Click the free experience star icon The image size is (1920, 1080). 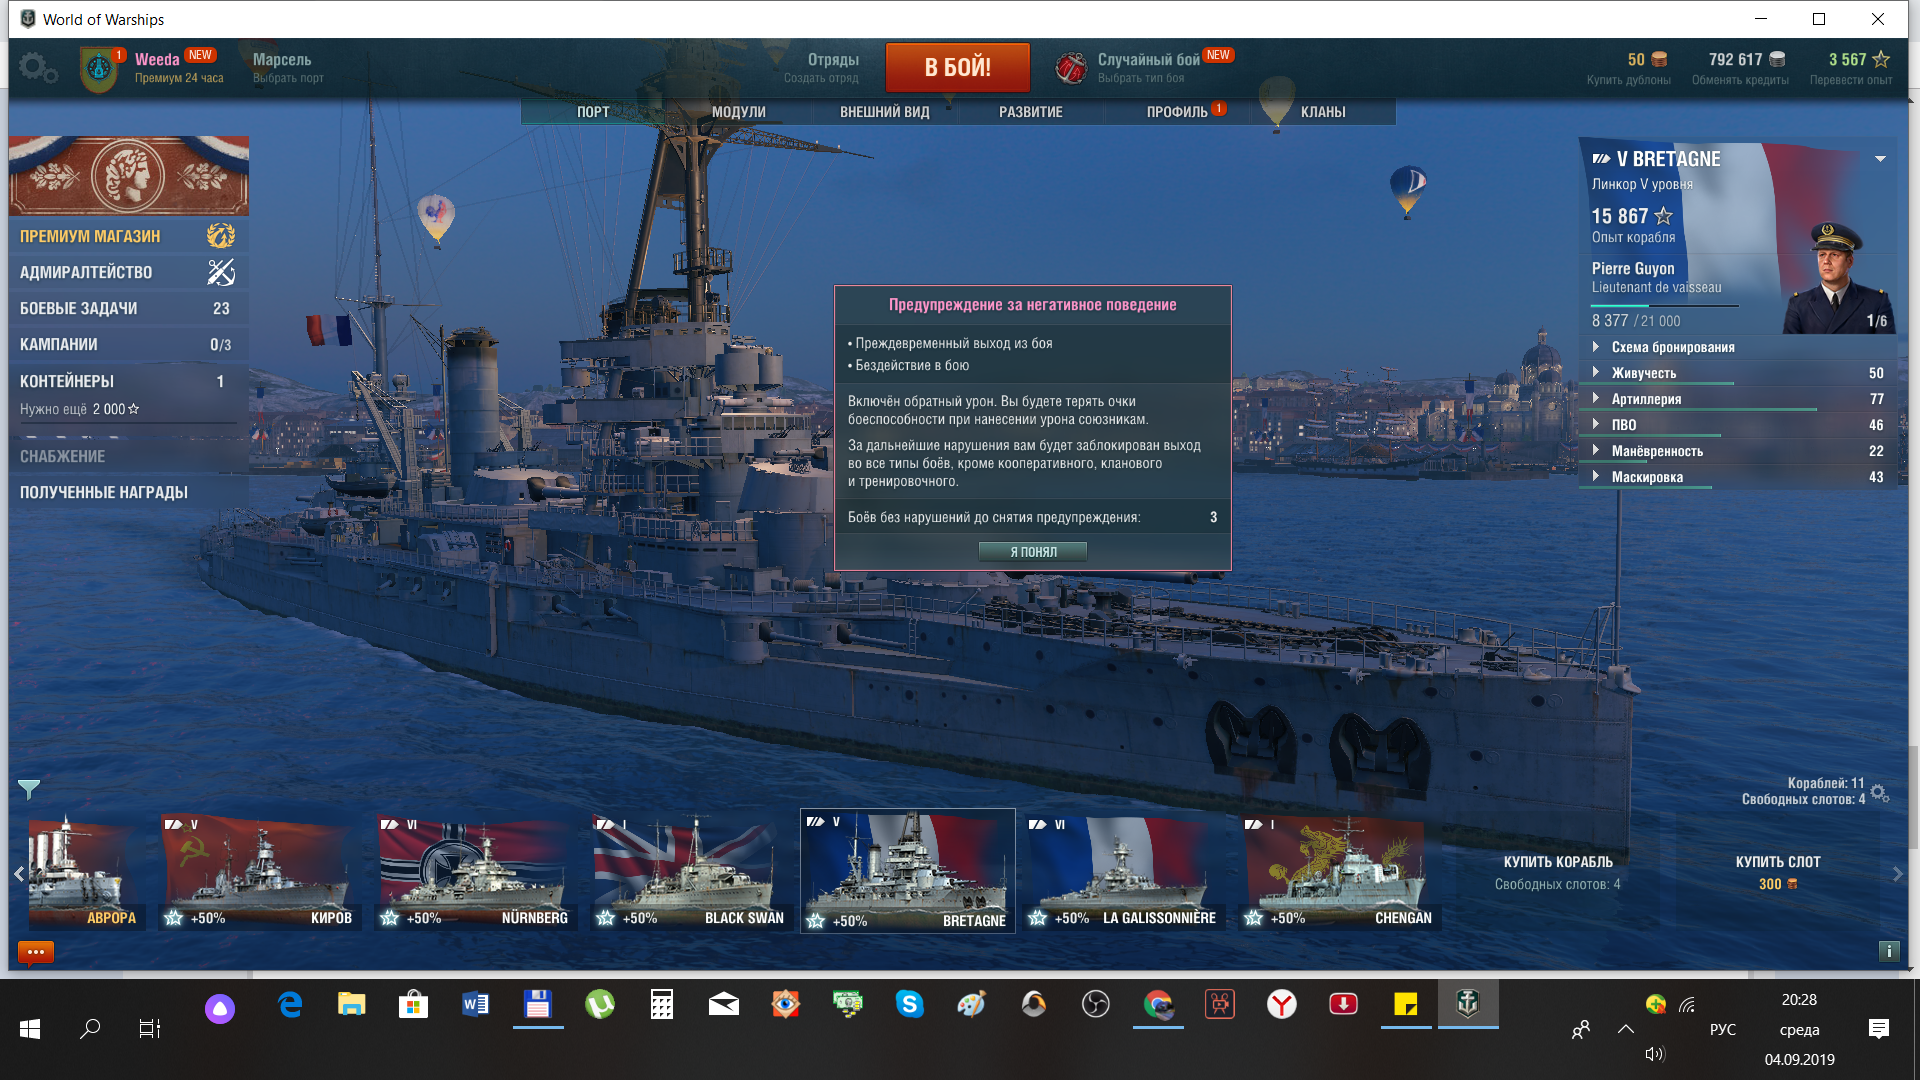tap(1881, 59)
